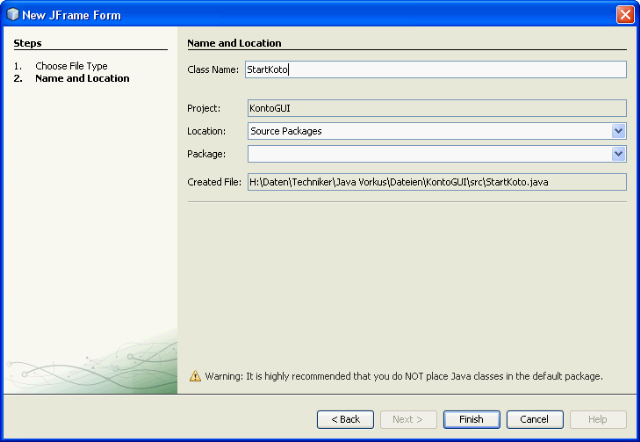Open the Location dropdown arrow
This screenshot has width=640, height=442.
pyautogui.click(x=618, y=131)
